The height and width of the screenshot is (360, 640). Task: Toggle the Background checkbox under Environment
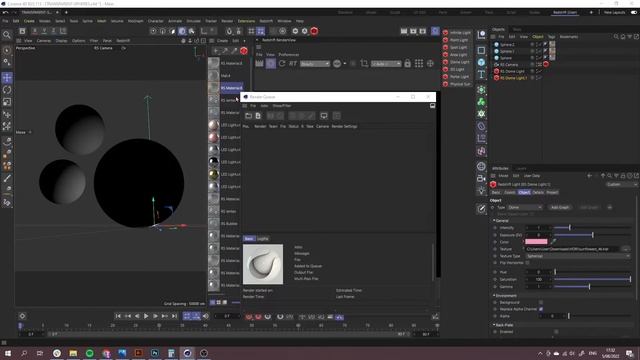click(541, 302)
